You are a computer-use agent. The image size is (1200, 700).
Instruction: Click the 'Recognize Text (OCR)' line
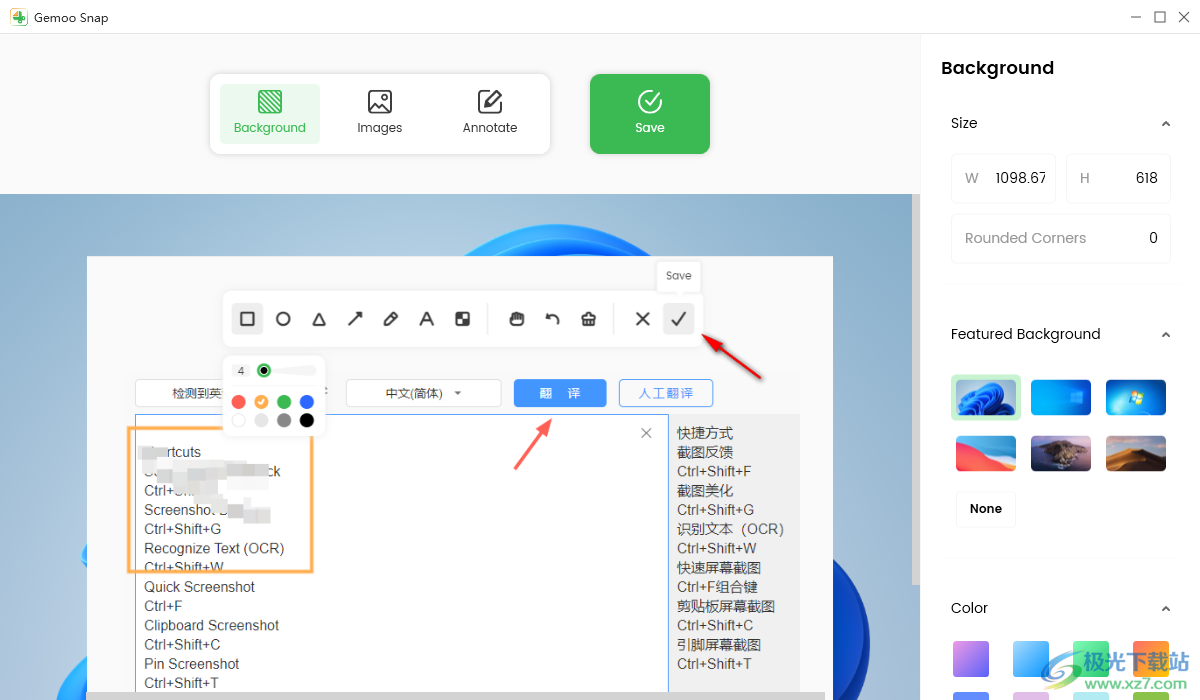point(214,548)
